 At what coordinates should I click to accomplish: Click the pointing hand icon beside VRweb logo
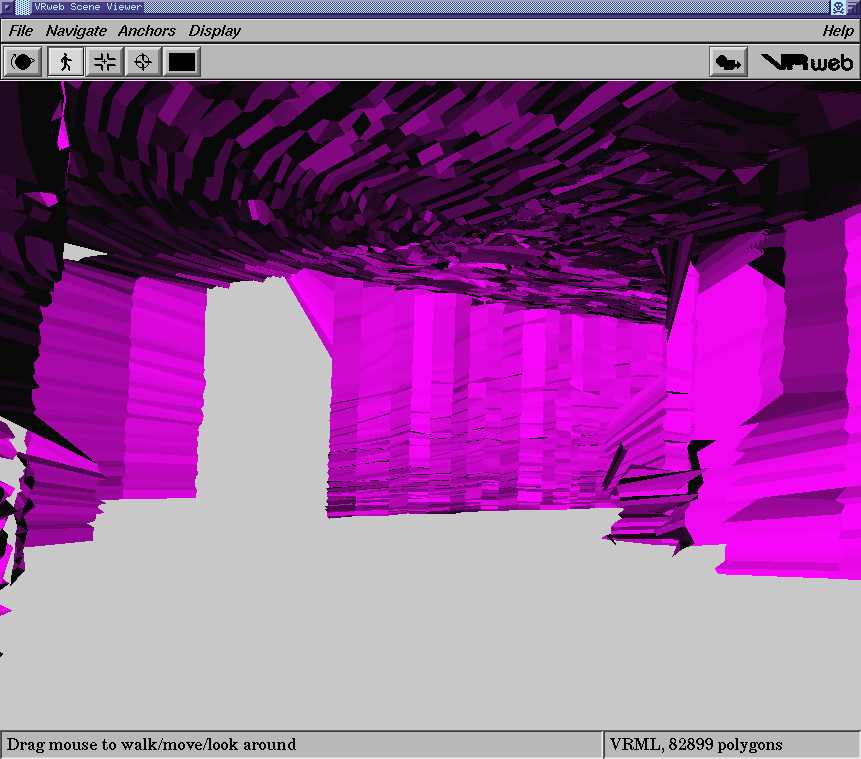coord(728,62)
